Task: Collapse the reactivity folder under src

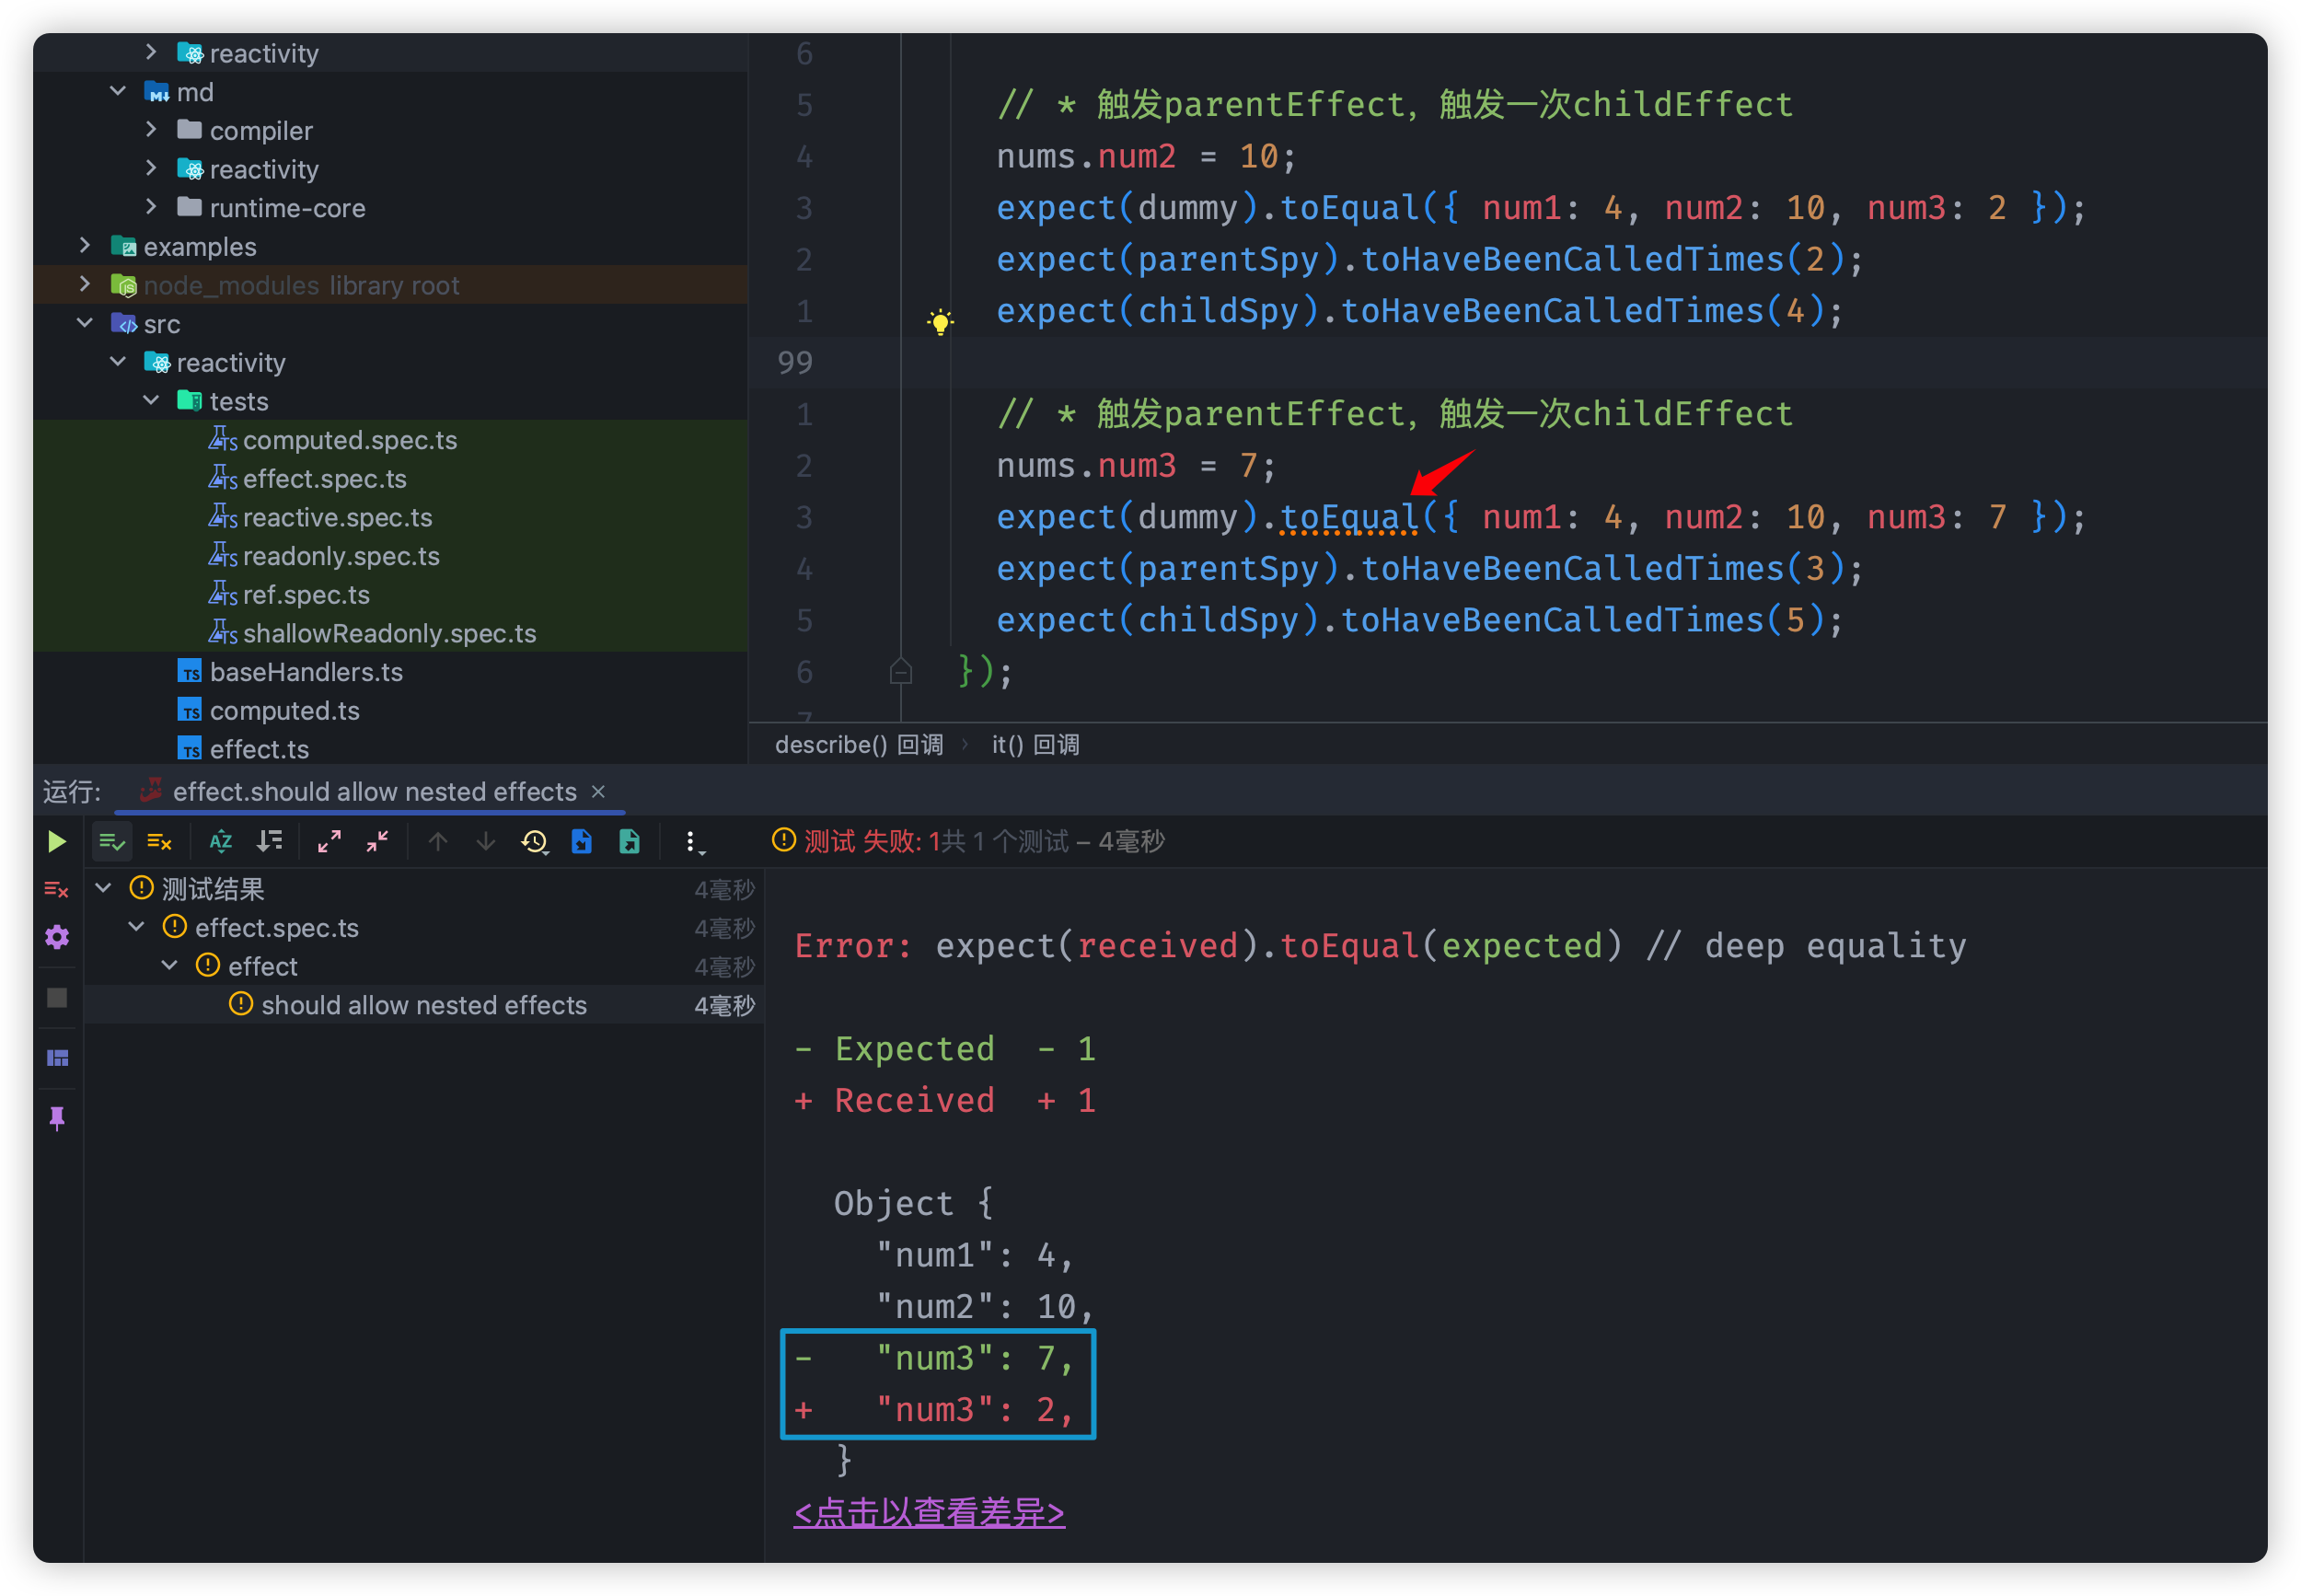Action: (x=118, y=361)
